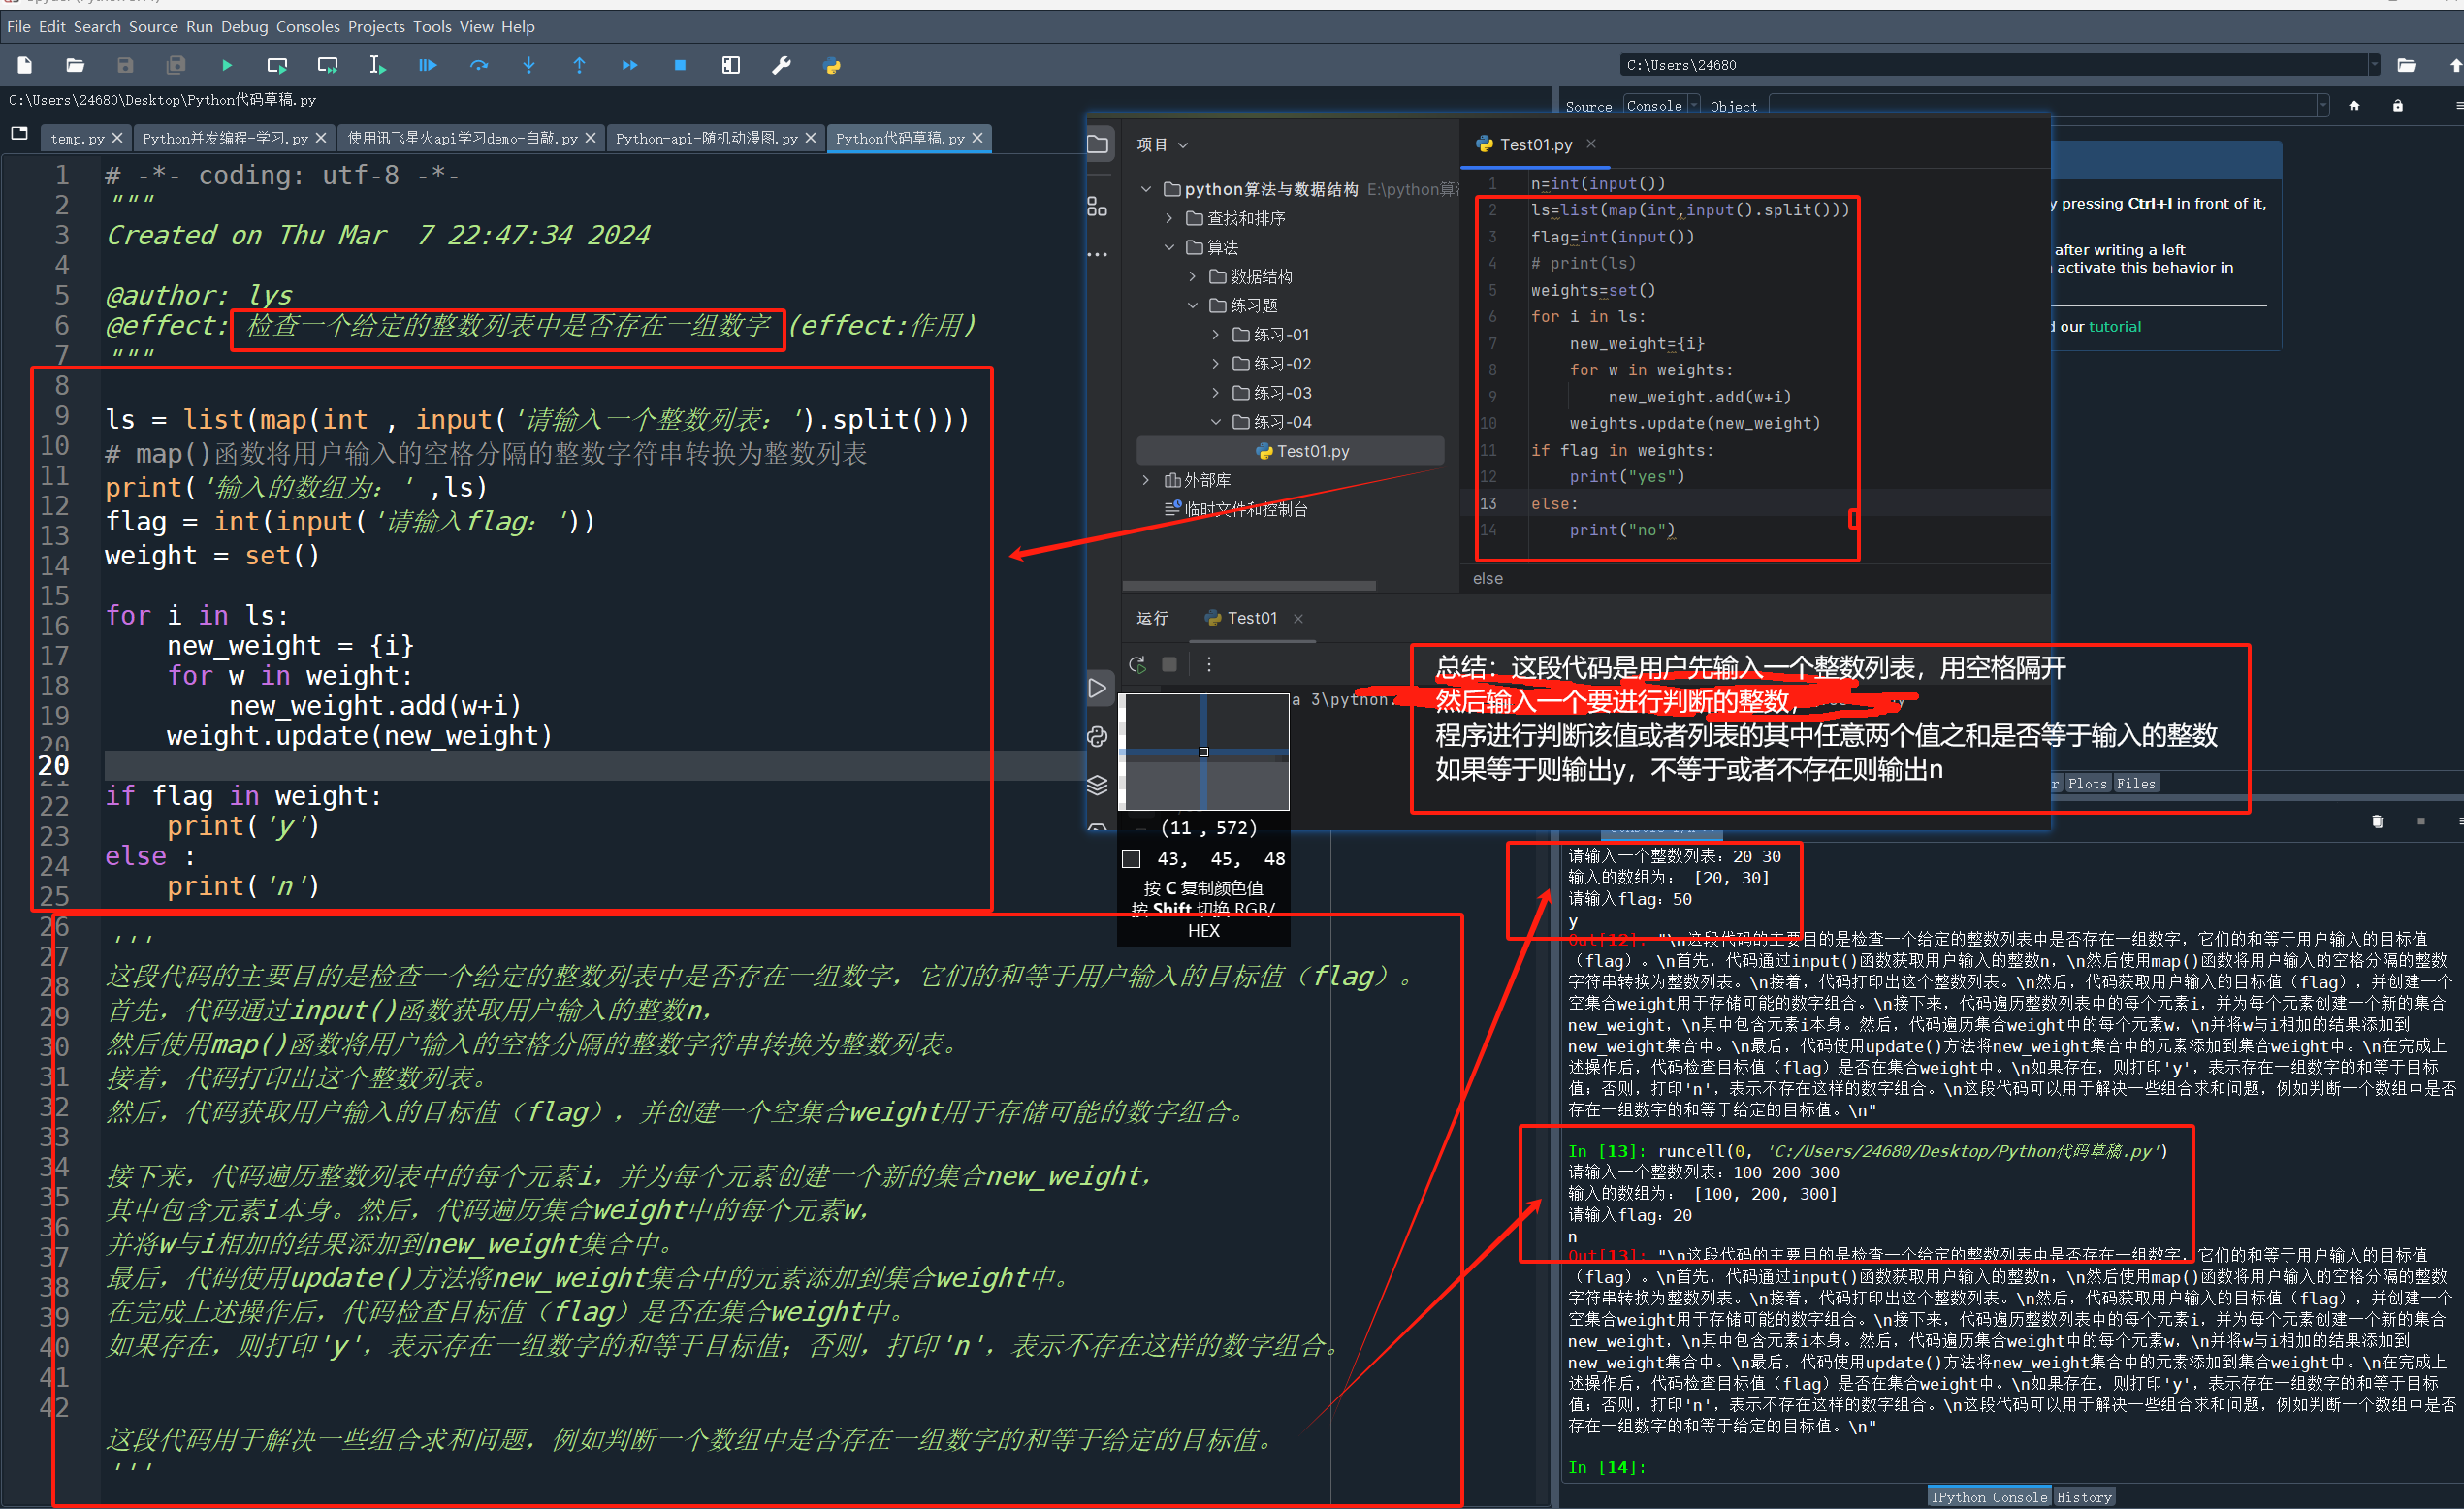
Task: Stop debugging with the blue square icon
Action: [680, 65]
